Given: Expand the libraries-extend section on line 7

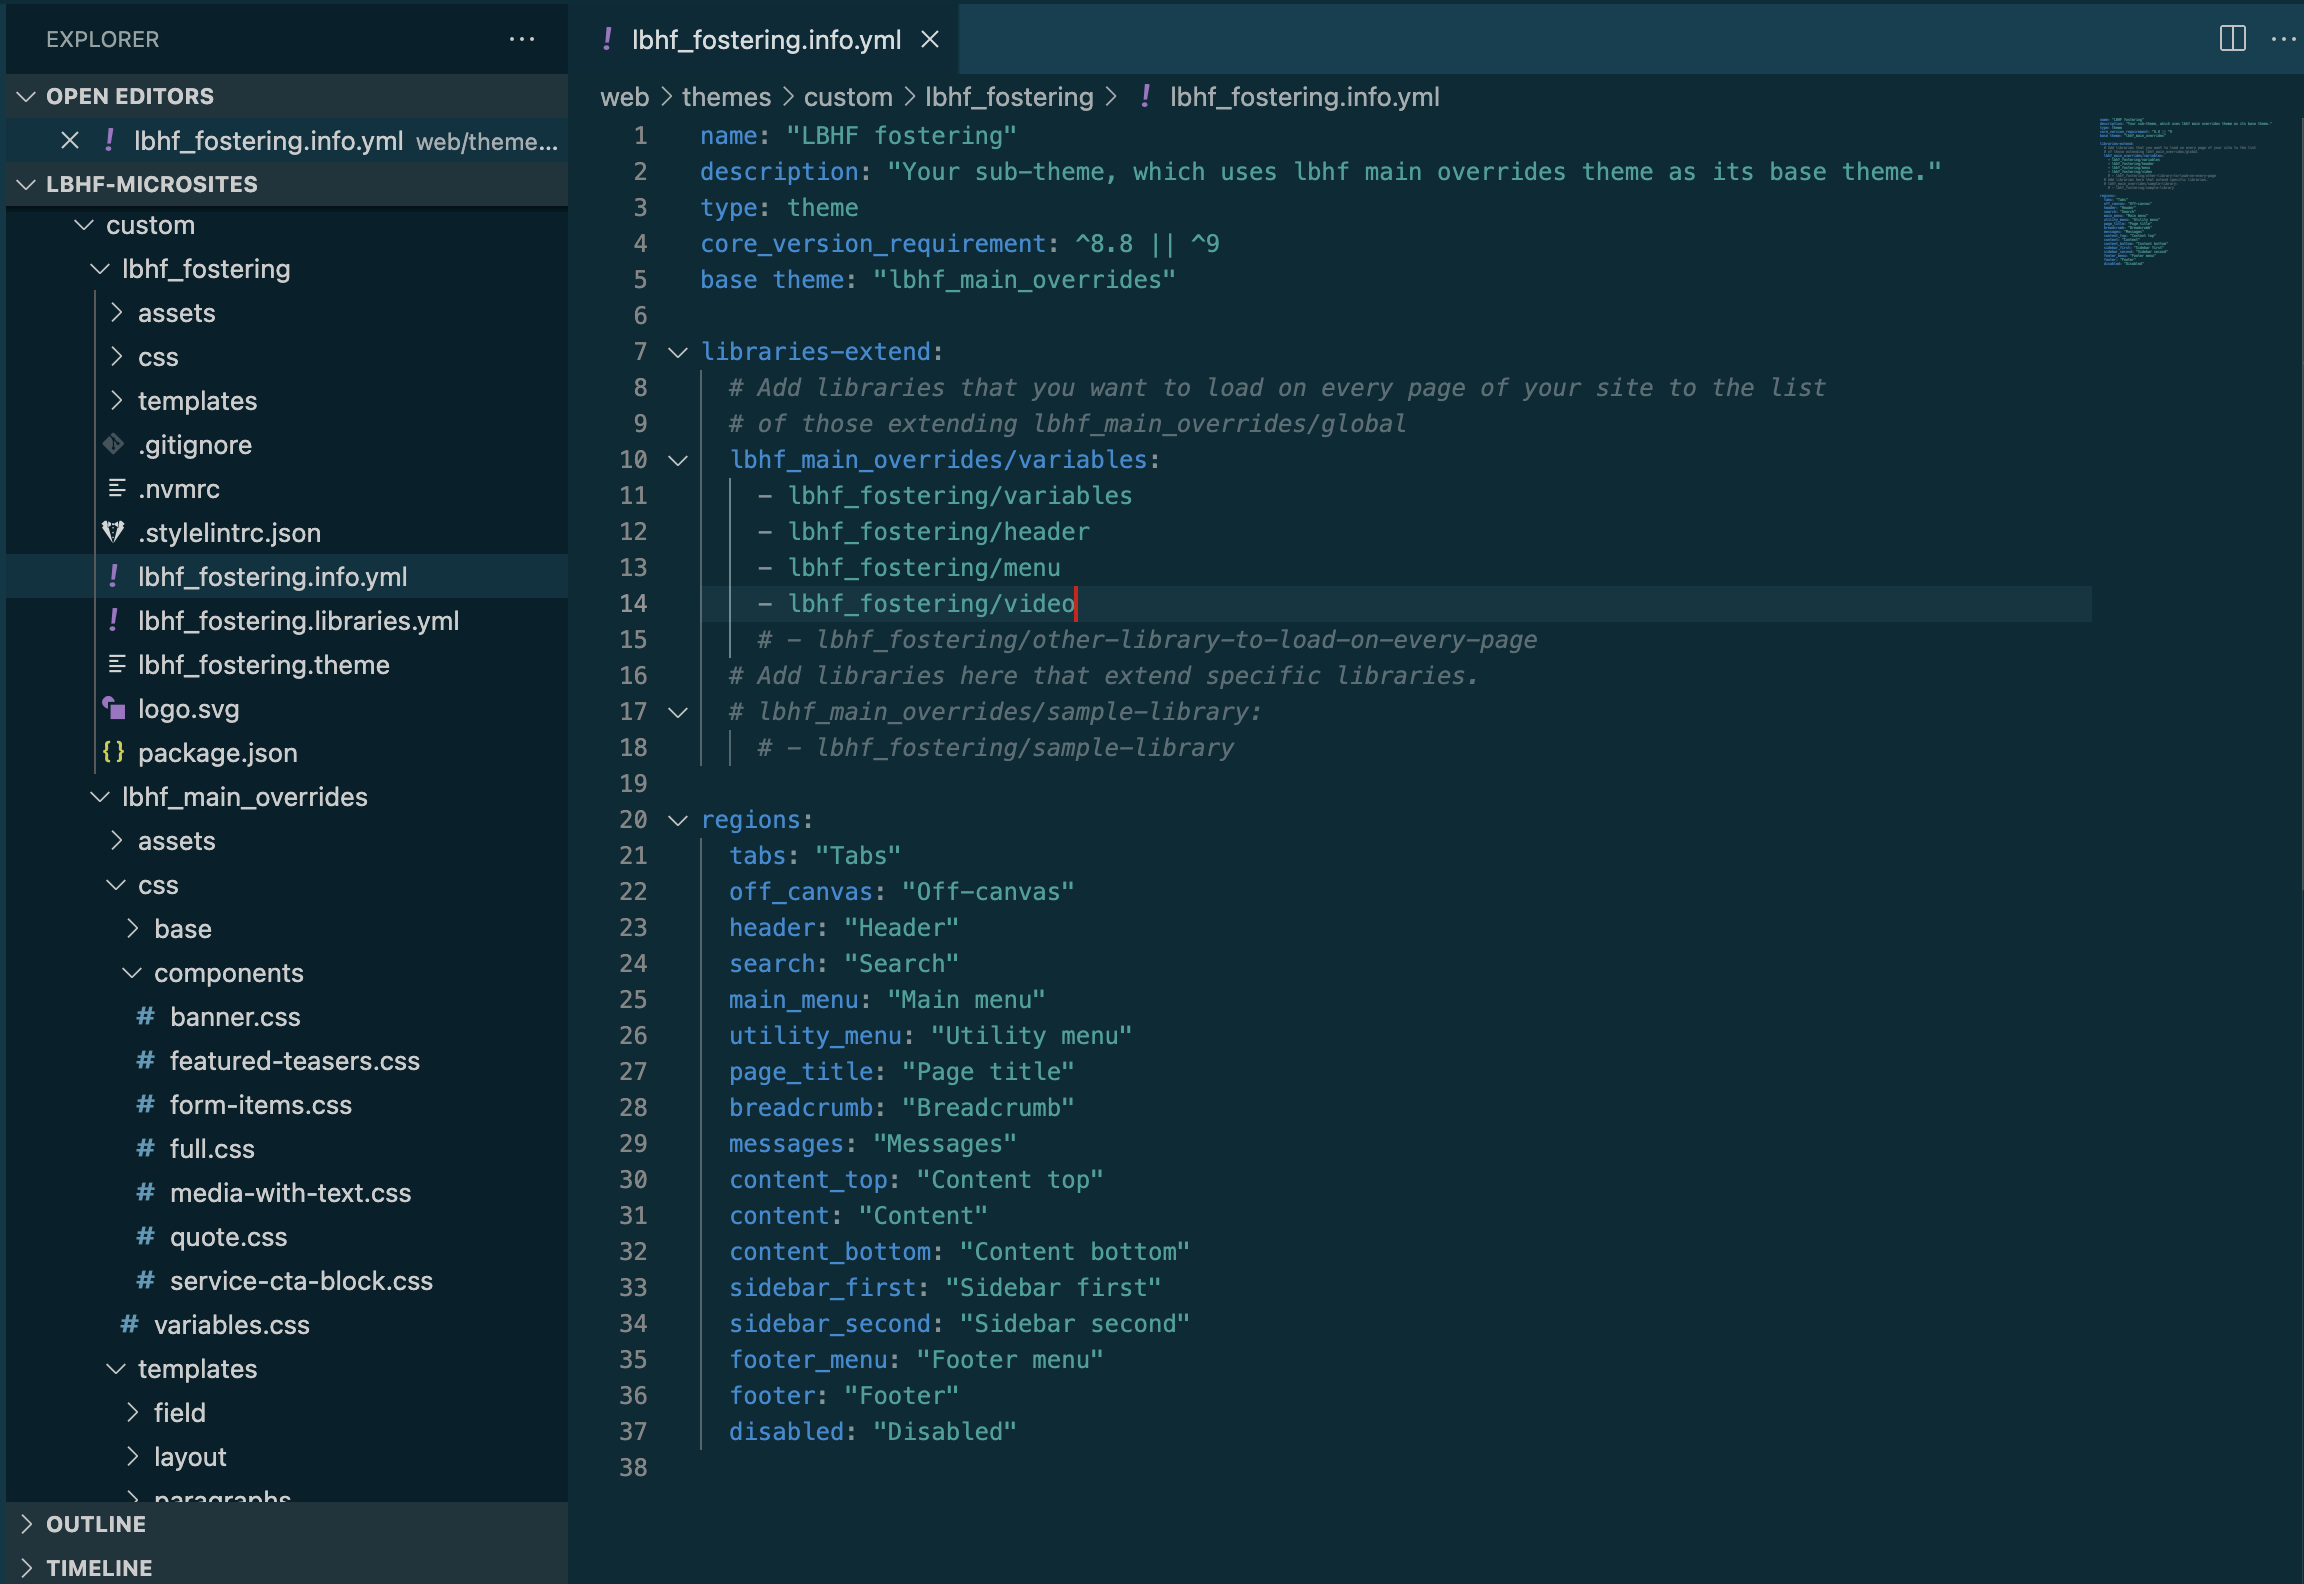Looking at the screenshot, I should point(678,350).
